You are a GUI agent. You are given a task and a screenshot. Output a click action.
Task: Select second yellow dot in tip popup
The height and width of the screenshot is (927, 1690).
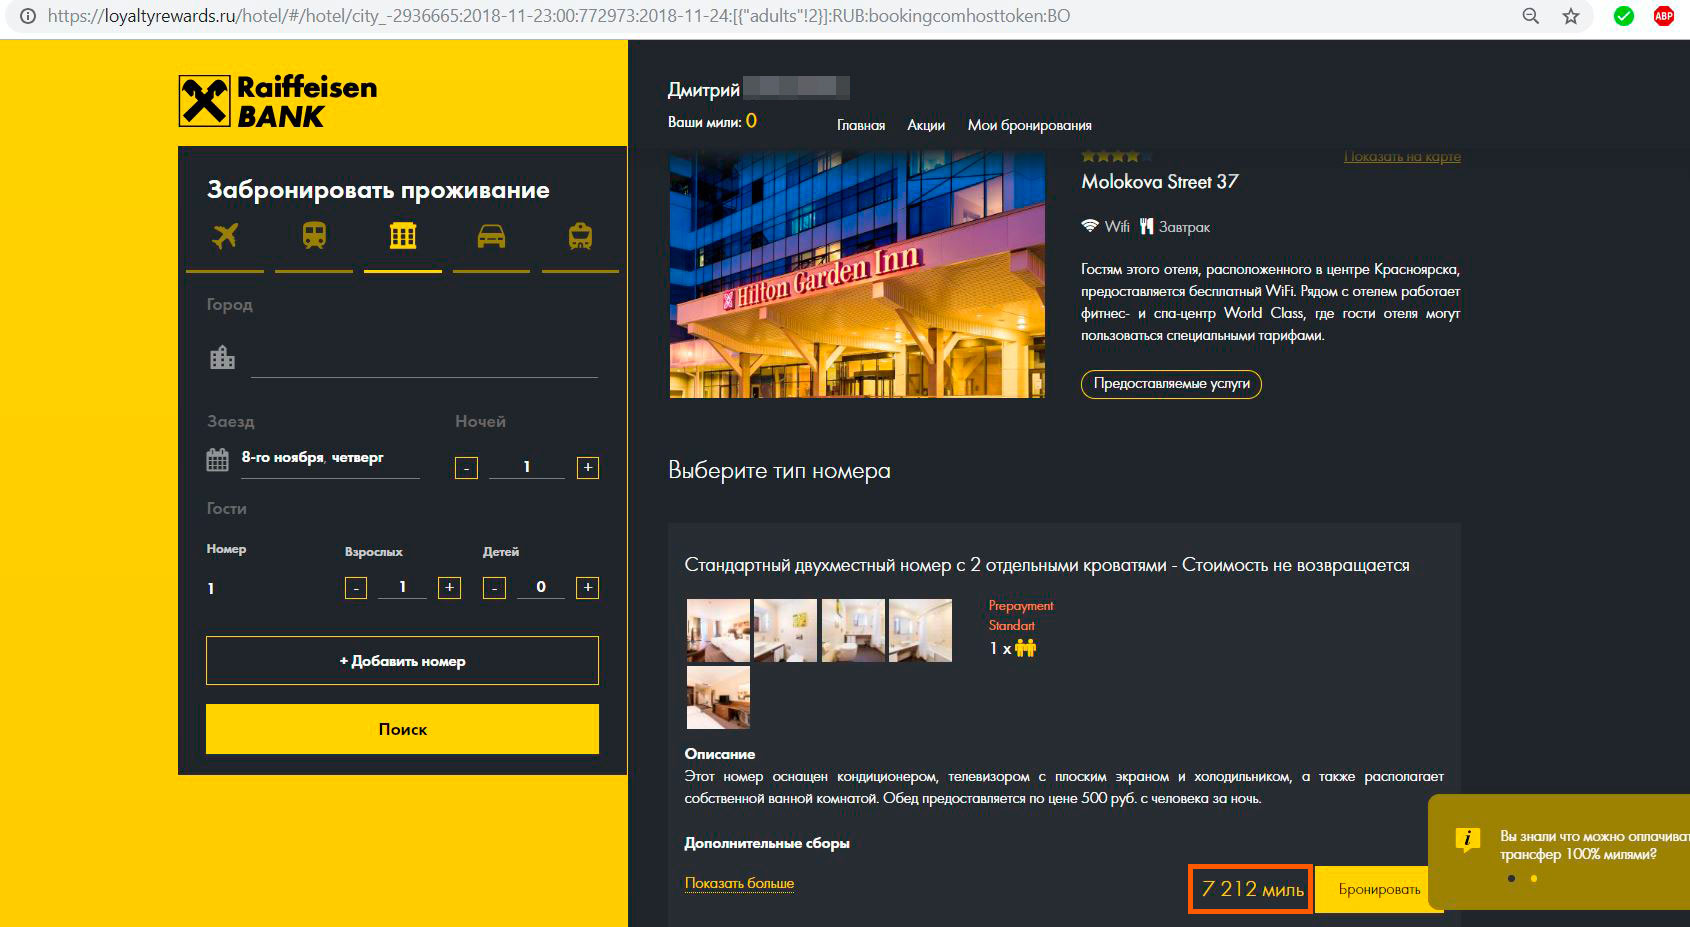click(x=1533, y=879)
